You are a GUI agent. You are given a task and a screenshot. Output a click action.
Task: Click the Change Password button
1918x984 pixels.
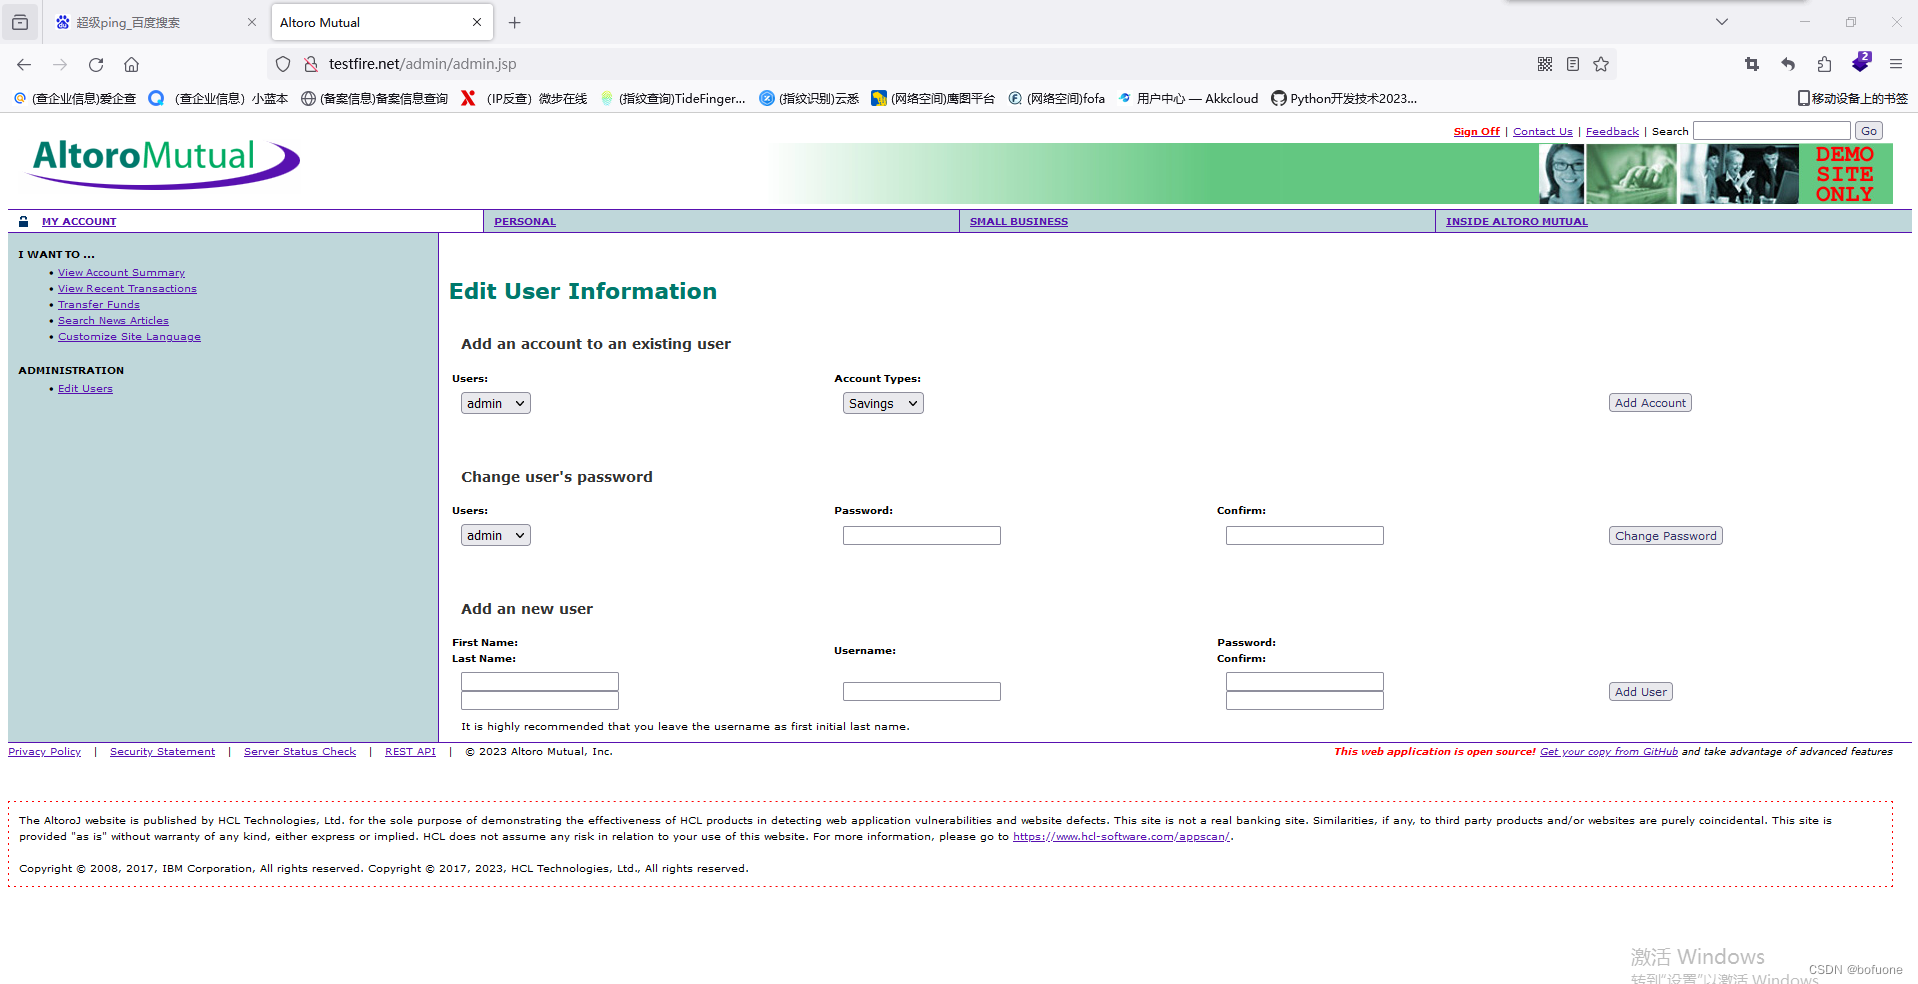click(1666, 536)
